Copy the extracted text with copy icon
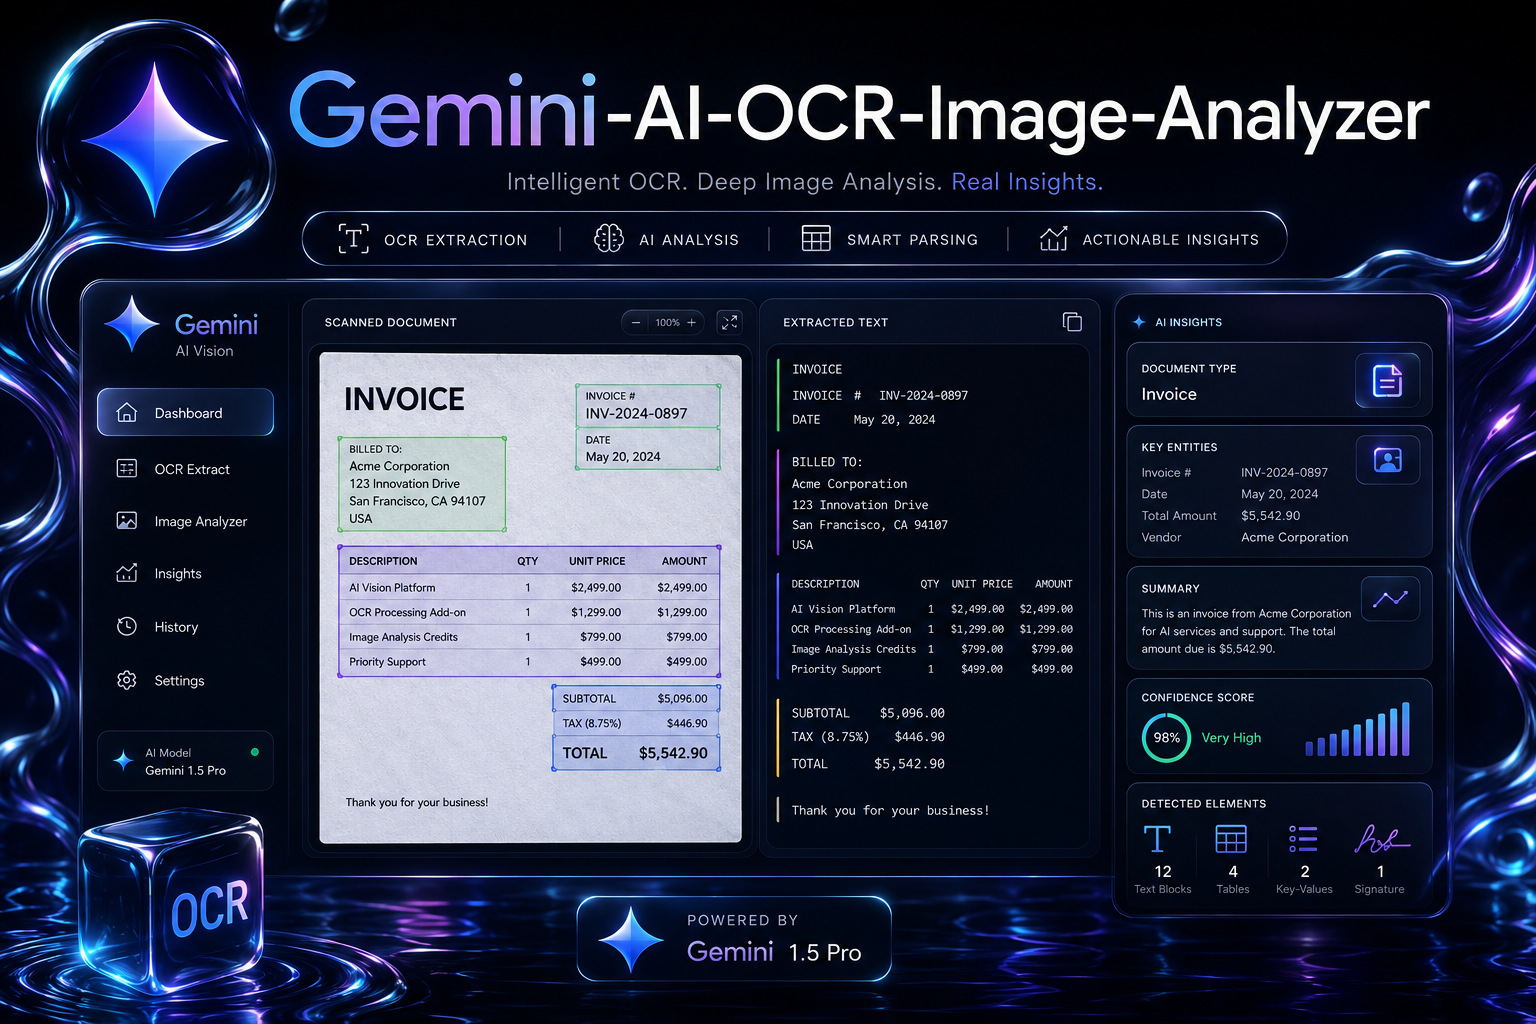 pos(1072,321)
